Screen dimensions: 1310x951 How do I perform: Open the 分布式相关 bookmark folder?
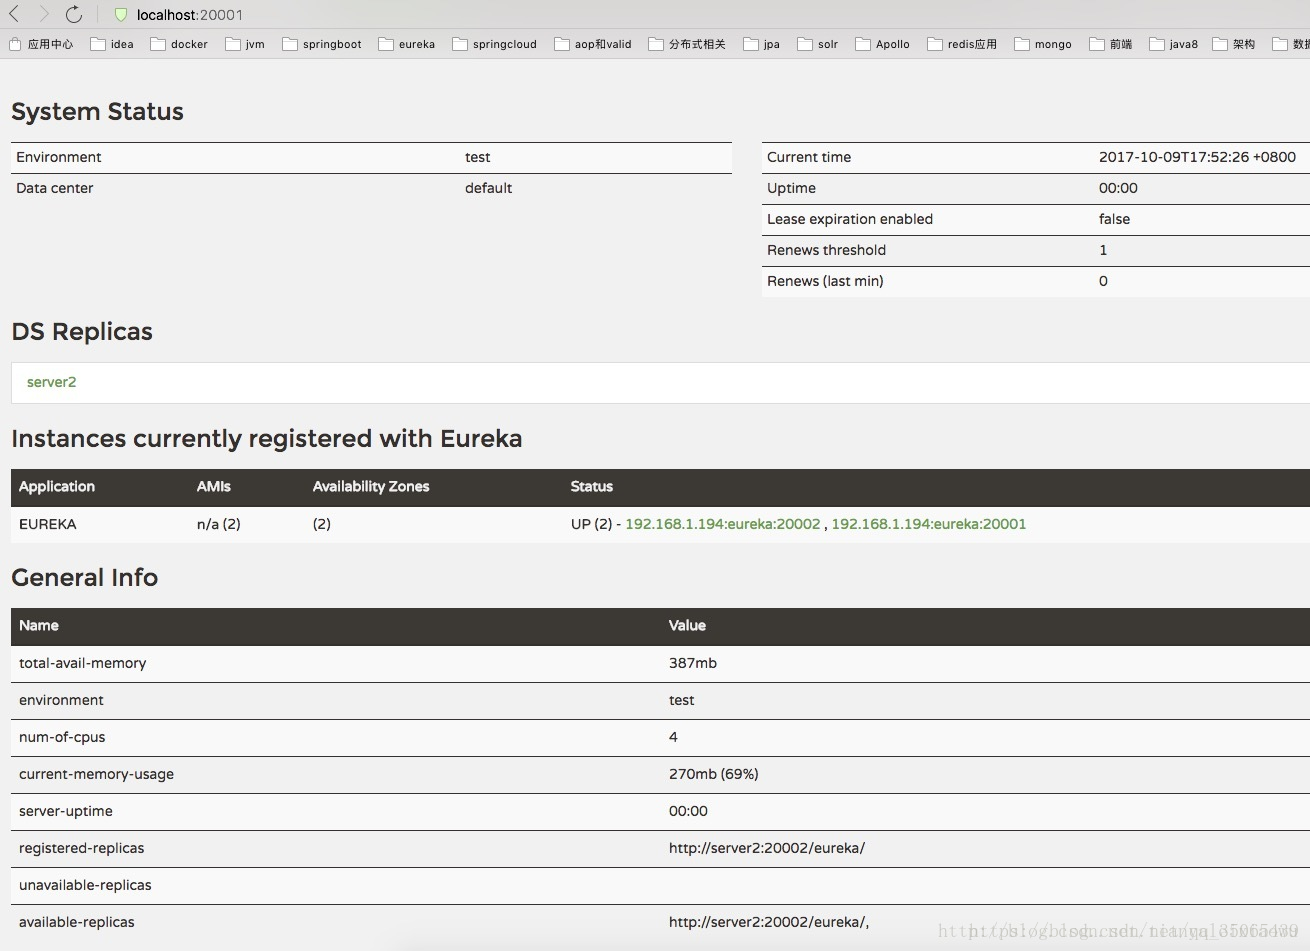coord(687,44)
